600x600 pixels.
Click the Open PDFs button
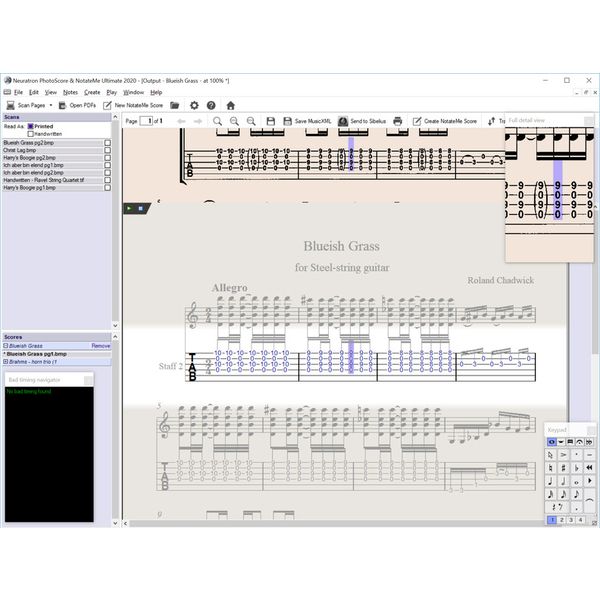click(77, 105)
